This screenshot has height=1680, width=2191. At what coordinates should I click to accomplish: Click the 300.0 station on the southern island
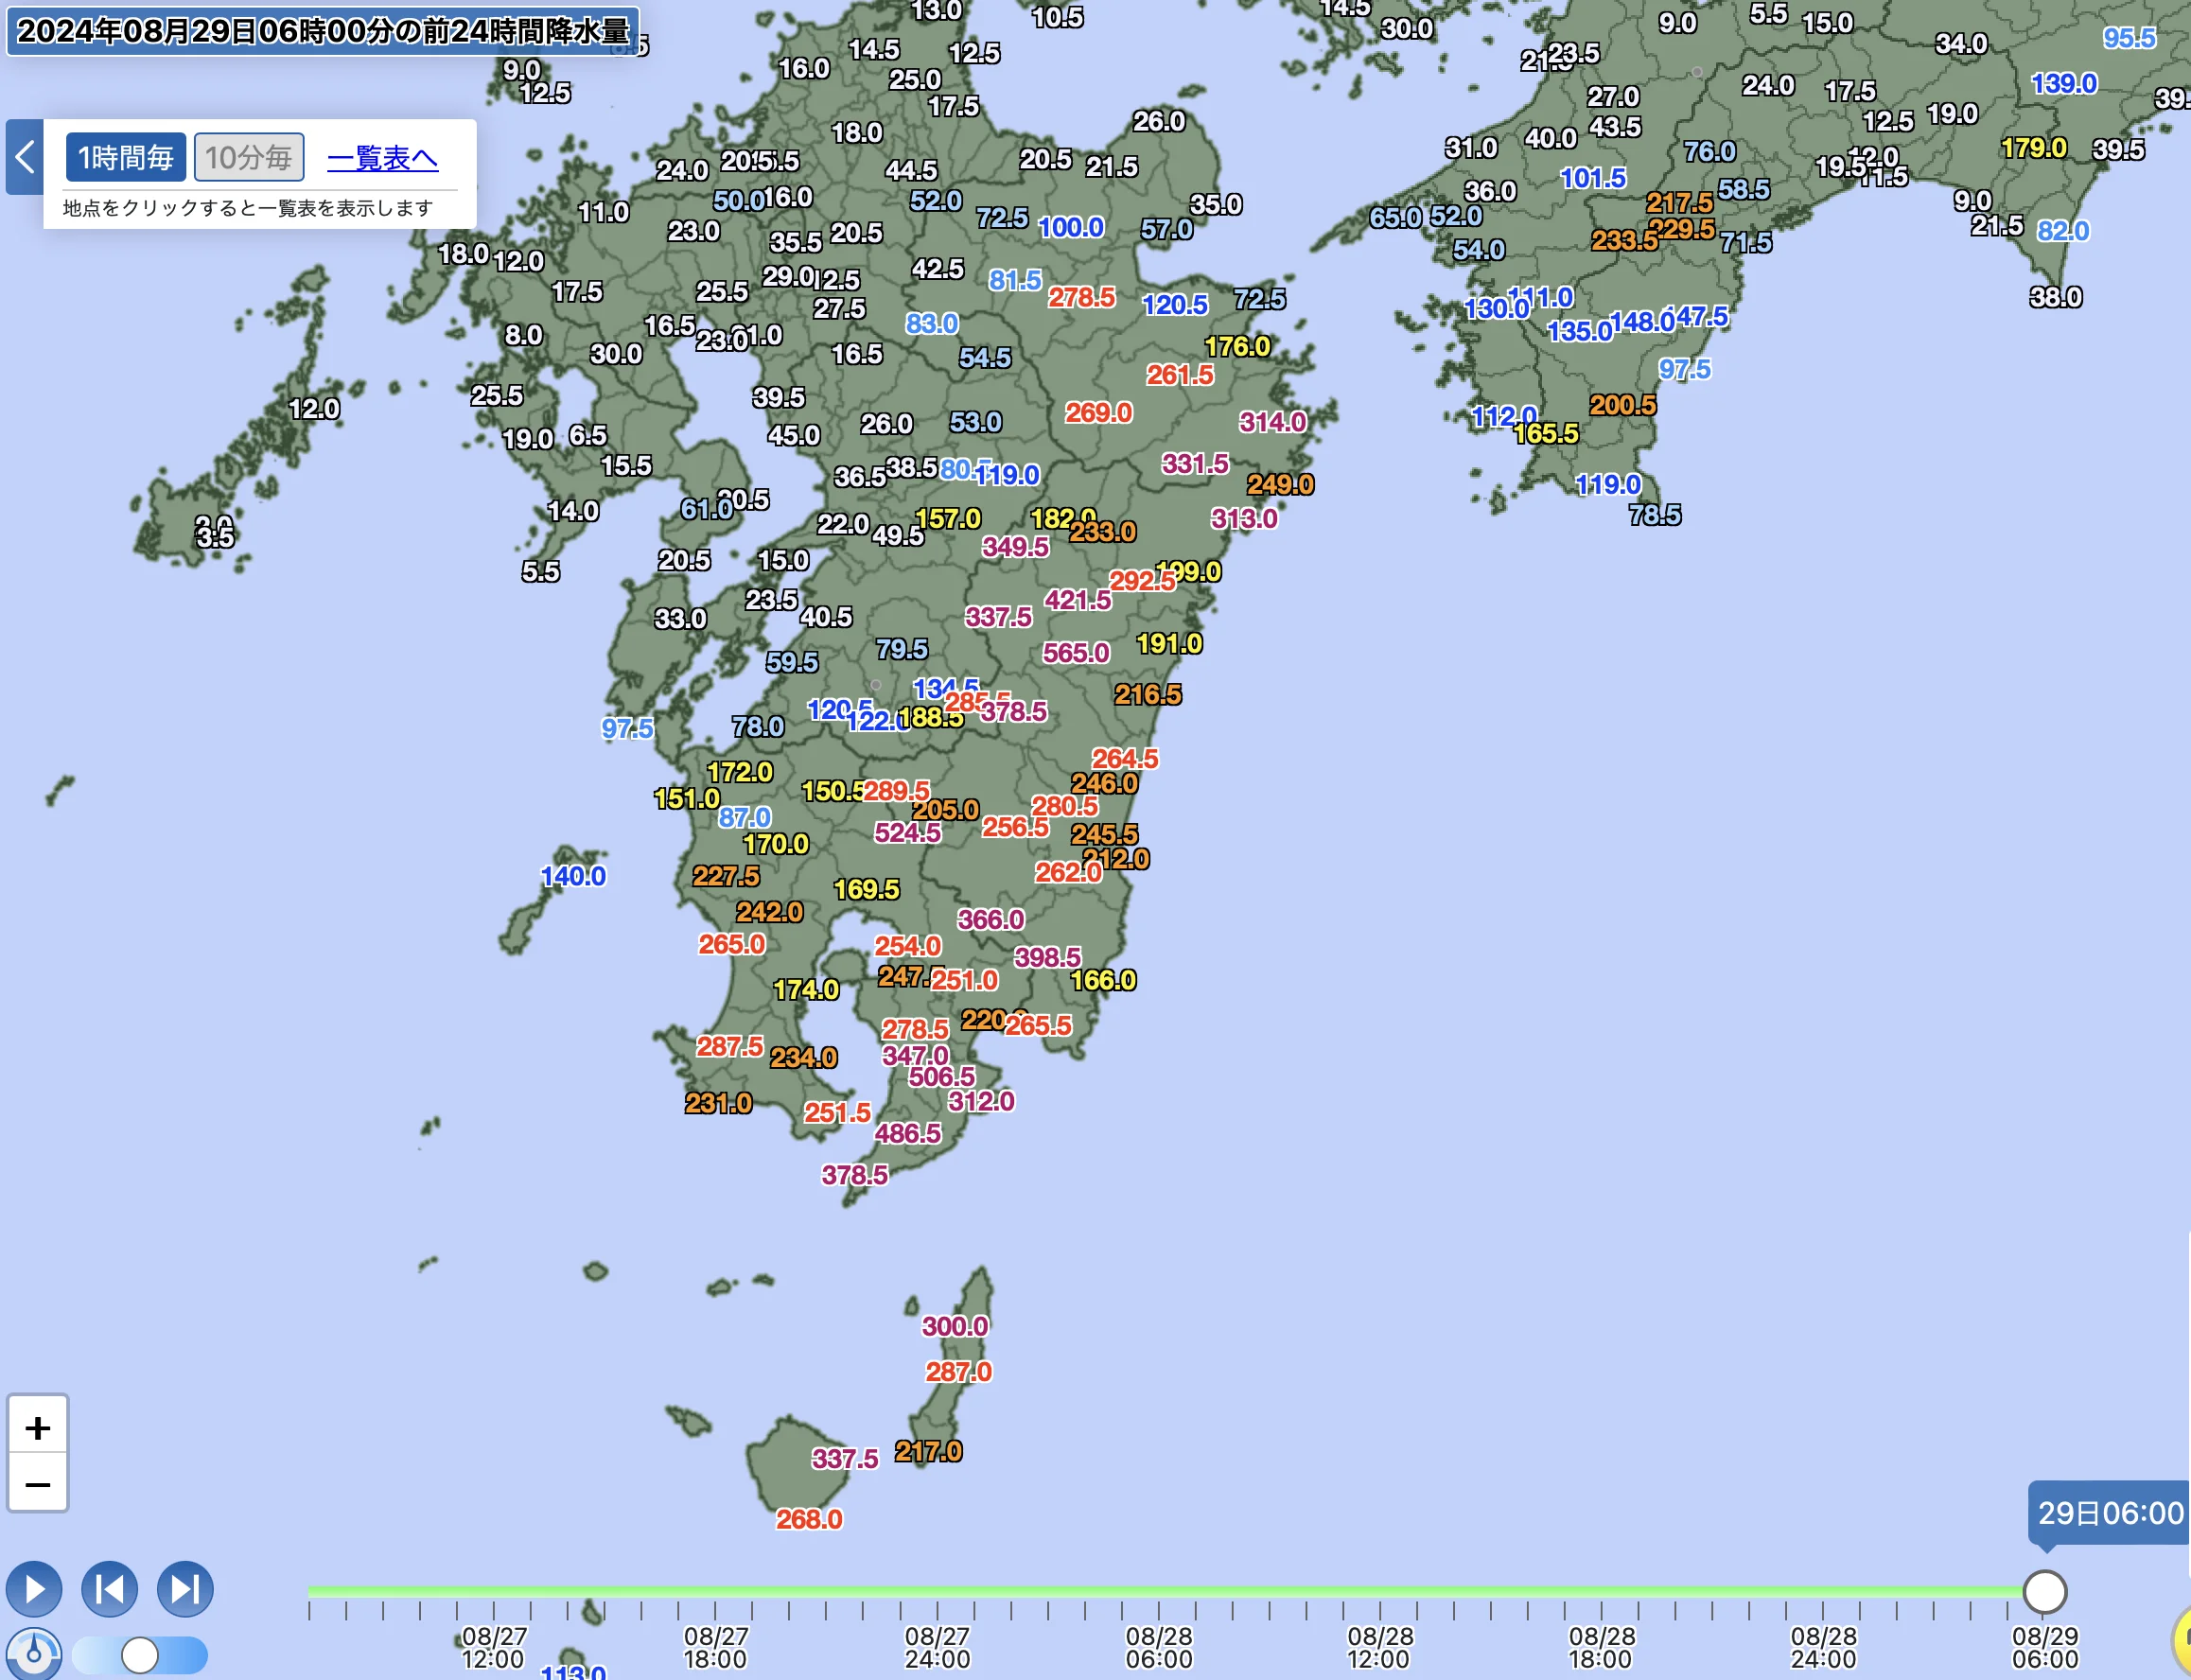[x=954, y=1326]
